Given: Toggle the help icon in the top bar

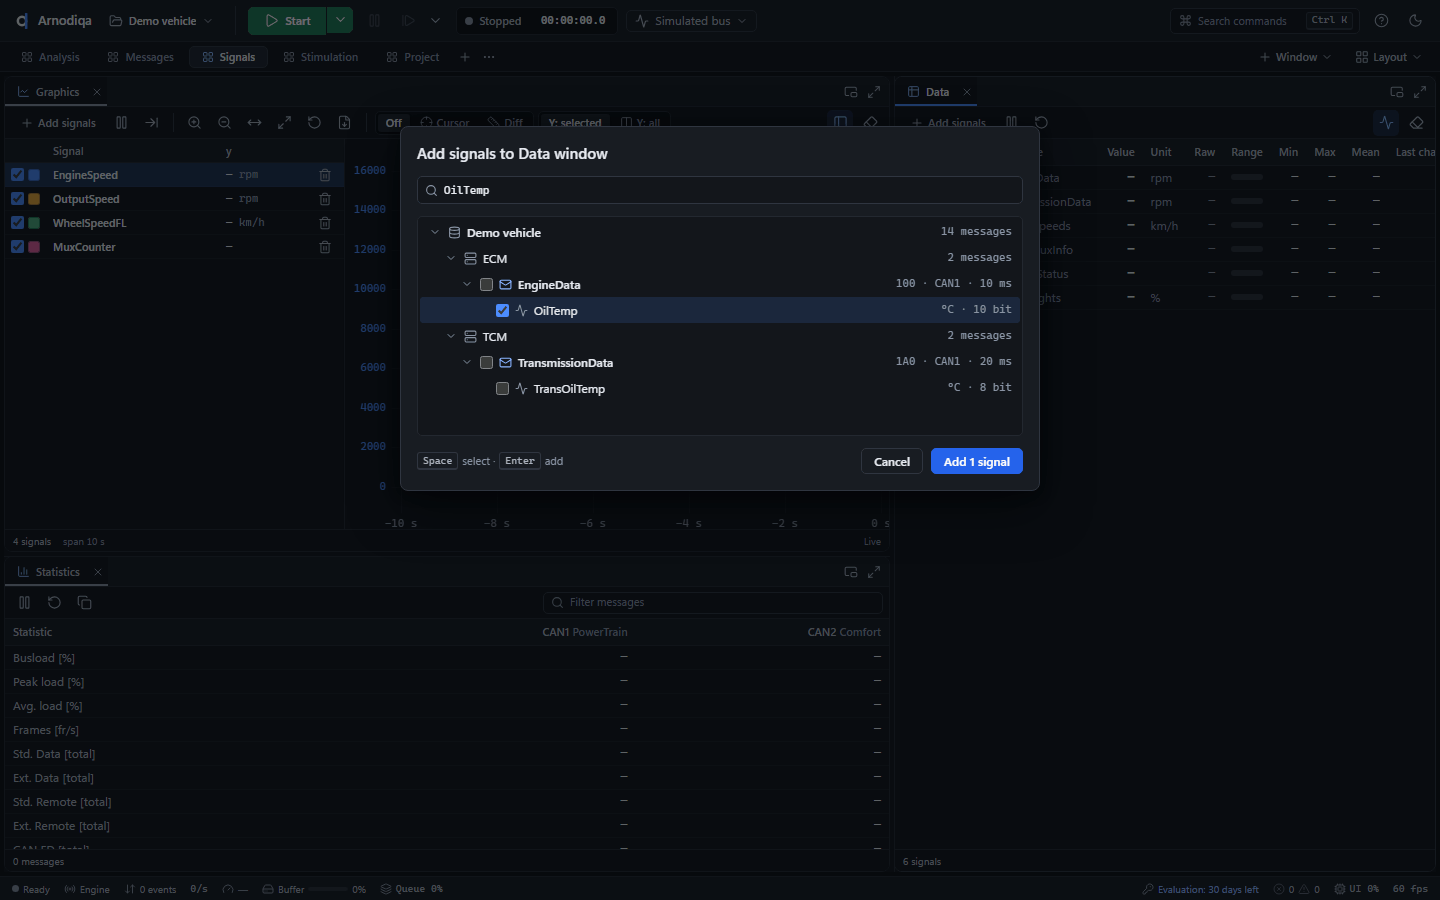Looking at the screenshot, I should [1381, 21].
